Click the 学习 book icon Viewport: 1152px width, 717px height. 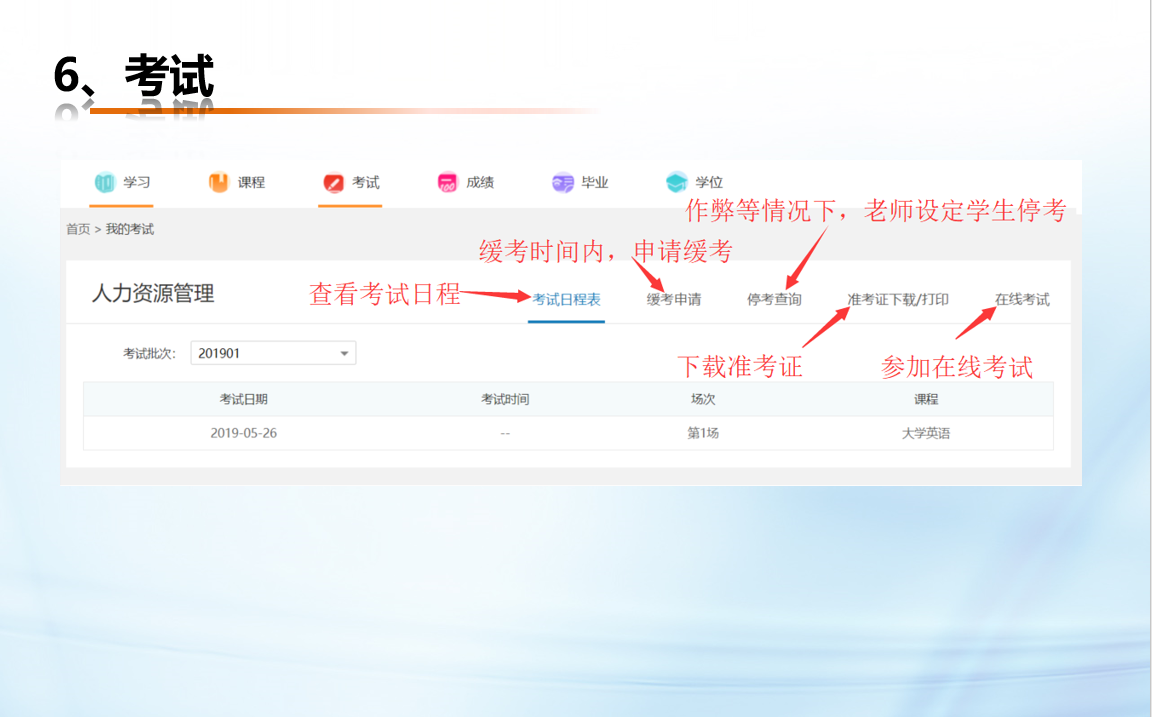(105, 183)
